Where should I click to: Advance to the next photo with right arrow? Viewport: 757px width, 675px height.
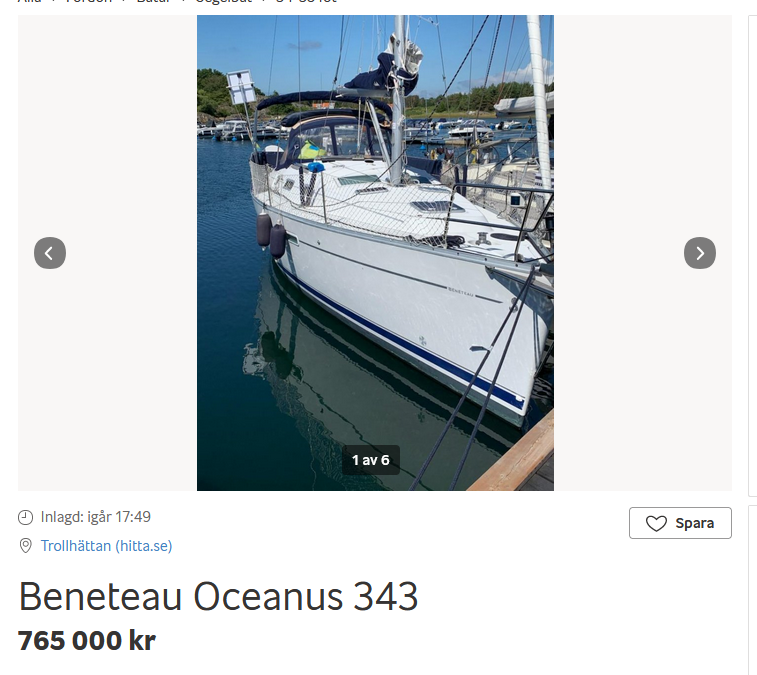(x=700, y=253)
